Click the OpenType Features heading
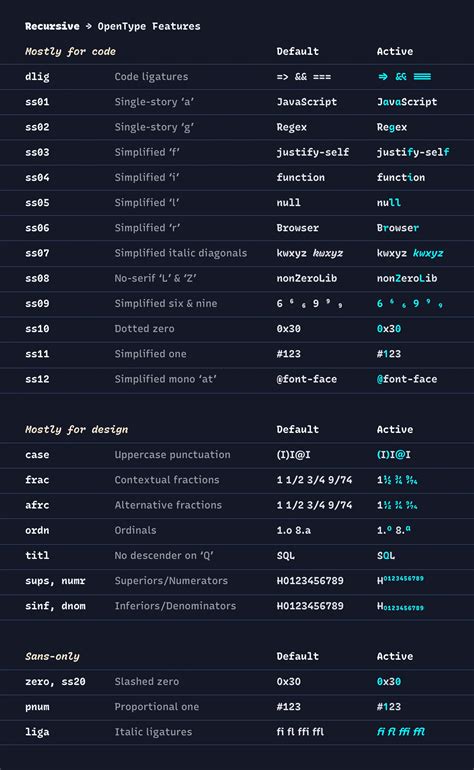Image resolution: width=474 pixels, height=770 pixels. click(149, 27)
